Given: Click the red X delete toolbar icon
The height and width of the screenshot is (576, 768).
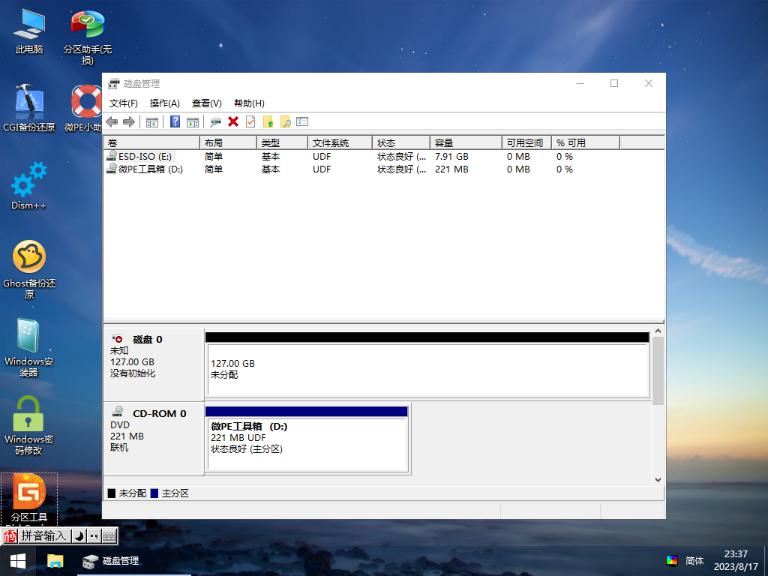Looking at the screenshot, I should point(233,122).
